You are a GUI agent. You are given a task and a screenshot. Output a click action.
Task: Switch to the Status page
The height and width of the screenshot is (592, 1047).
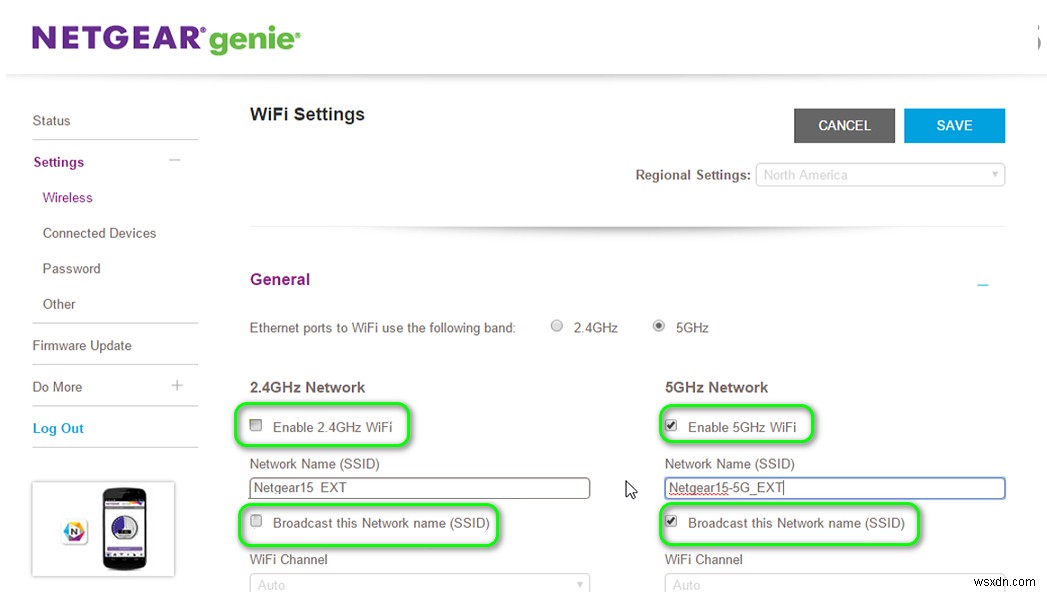(51, 120)
